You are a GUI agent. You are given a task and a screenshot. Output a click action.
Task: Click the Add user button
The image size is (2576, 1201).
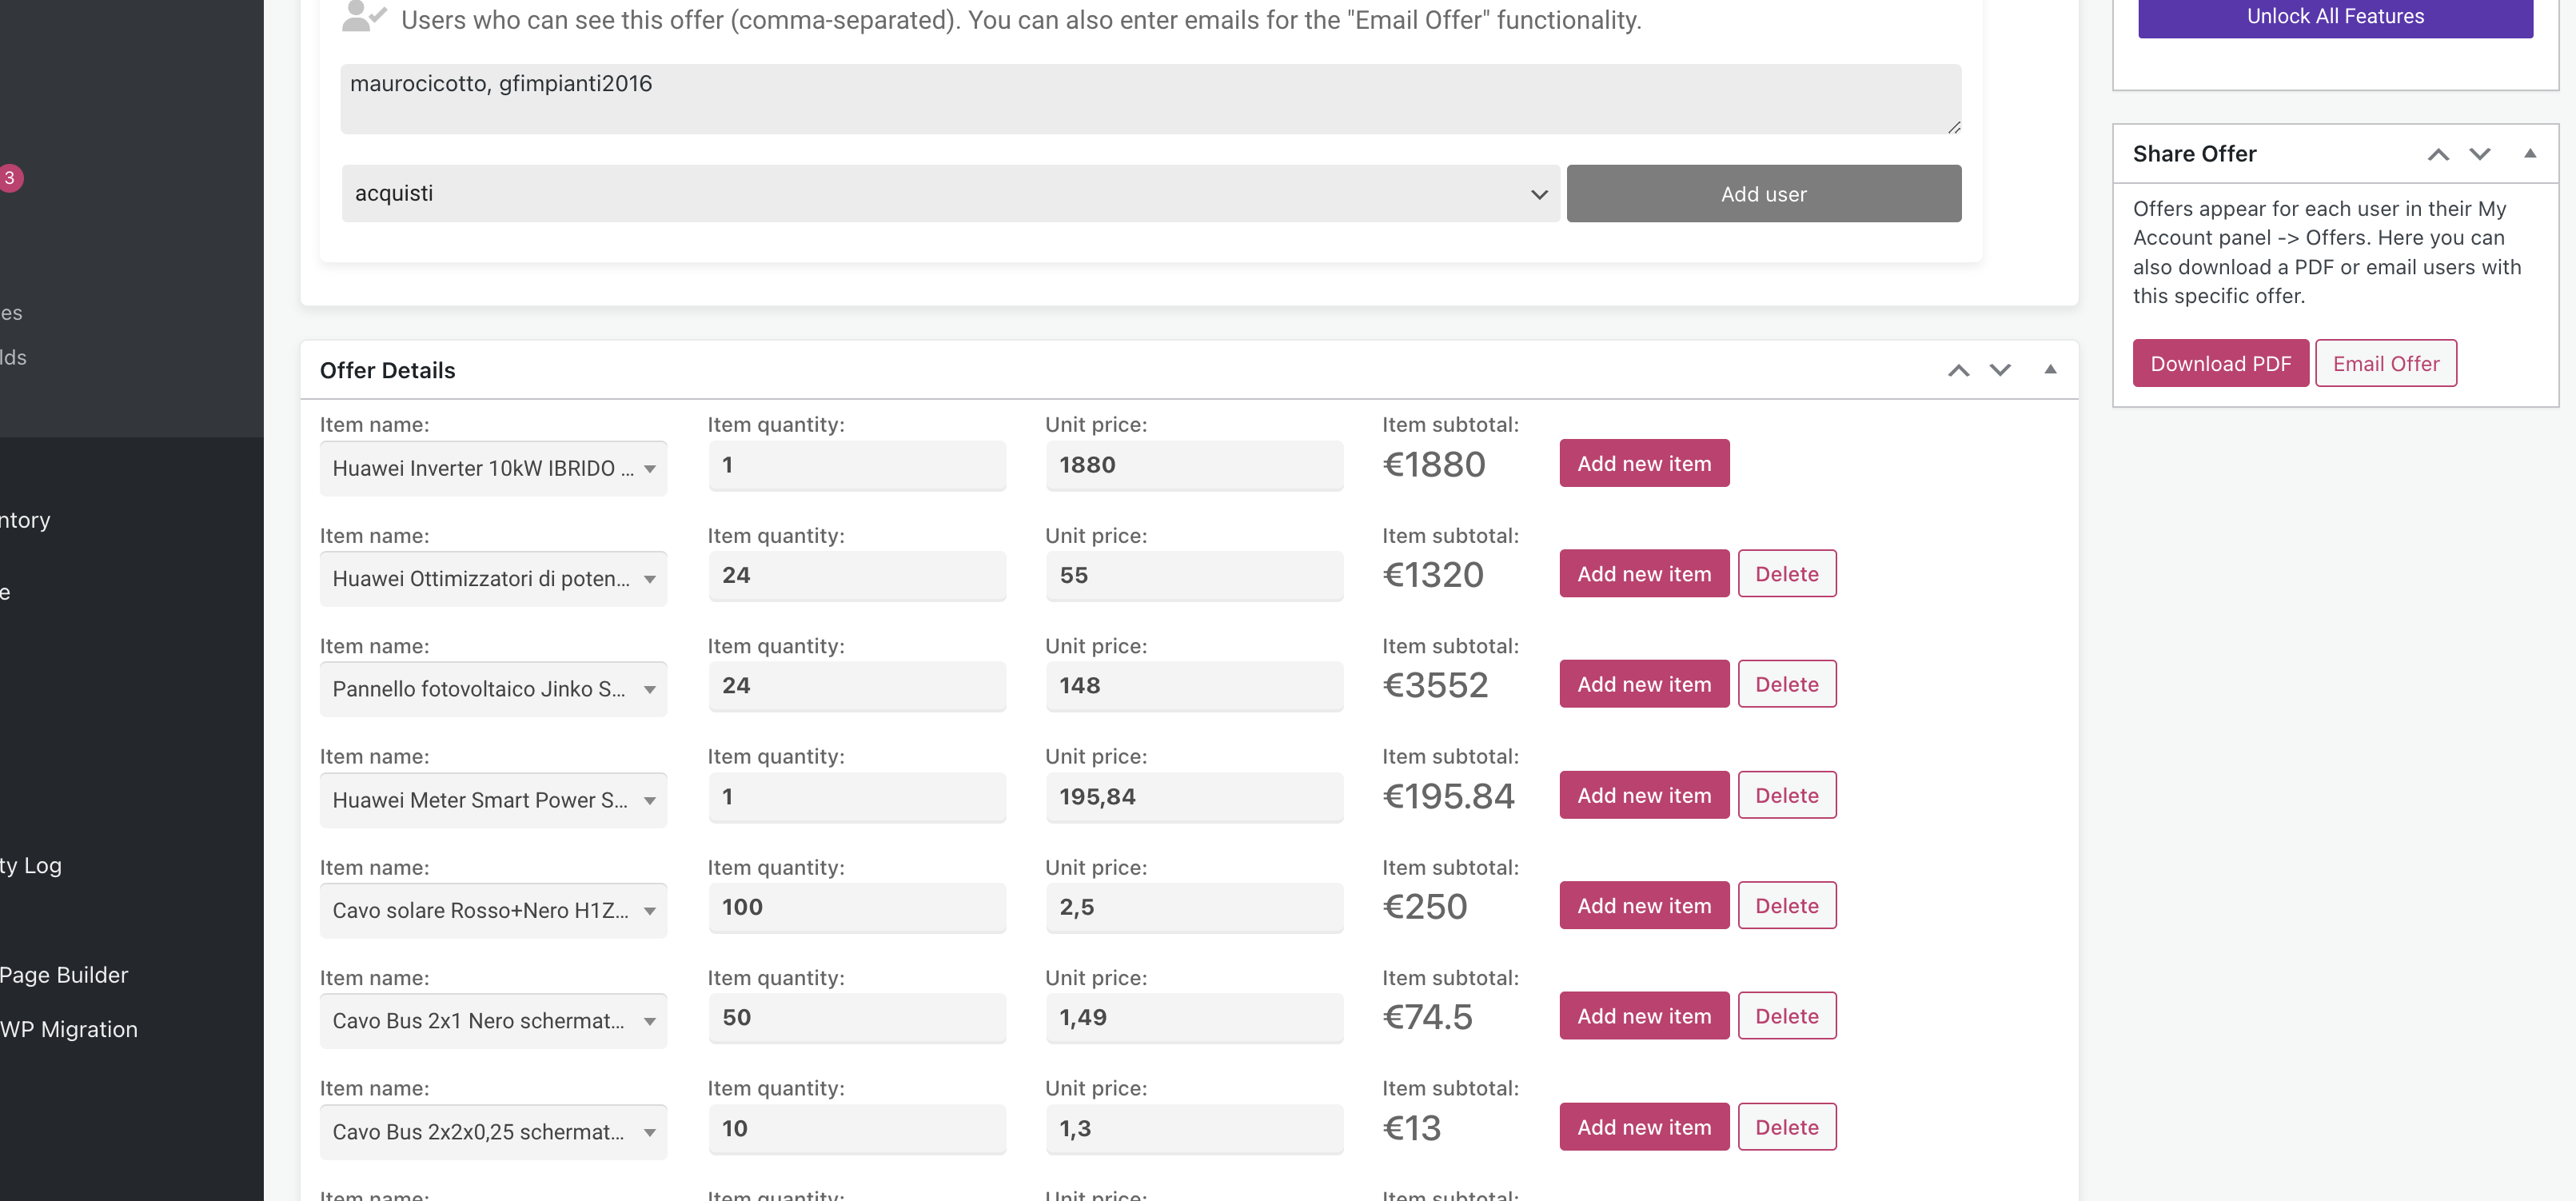pos(1764,194)
